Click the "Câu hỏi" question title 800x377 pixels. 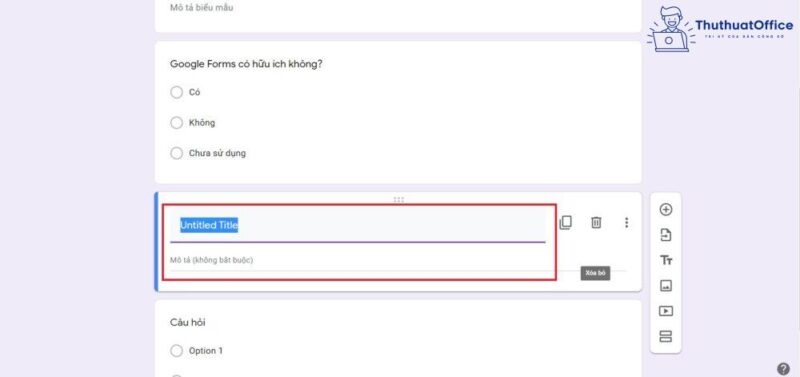click(188, 322)
